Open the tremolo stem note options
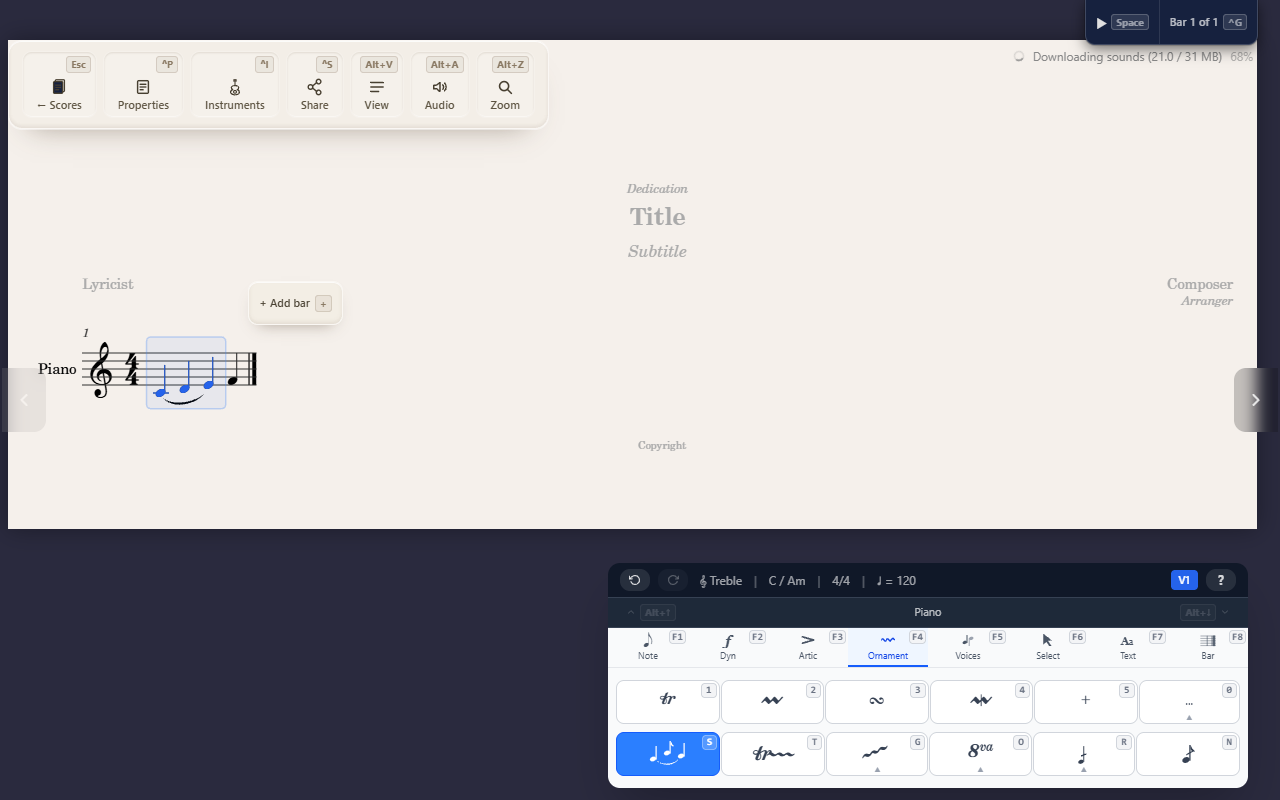The width and height of the screenshot is (1280, 800). point(1085,754)
